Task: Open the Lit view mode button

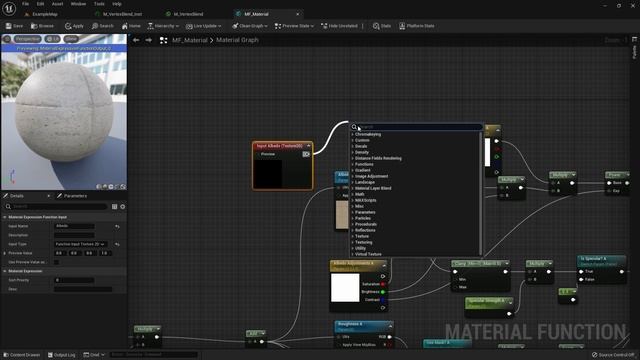Action: tap(52, 39)
